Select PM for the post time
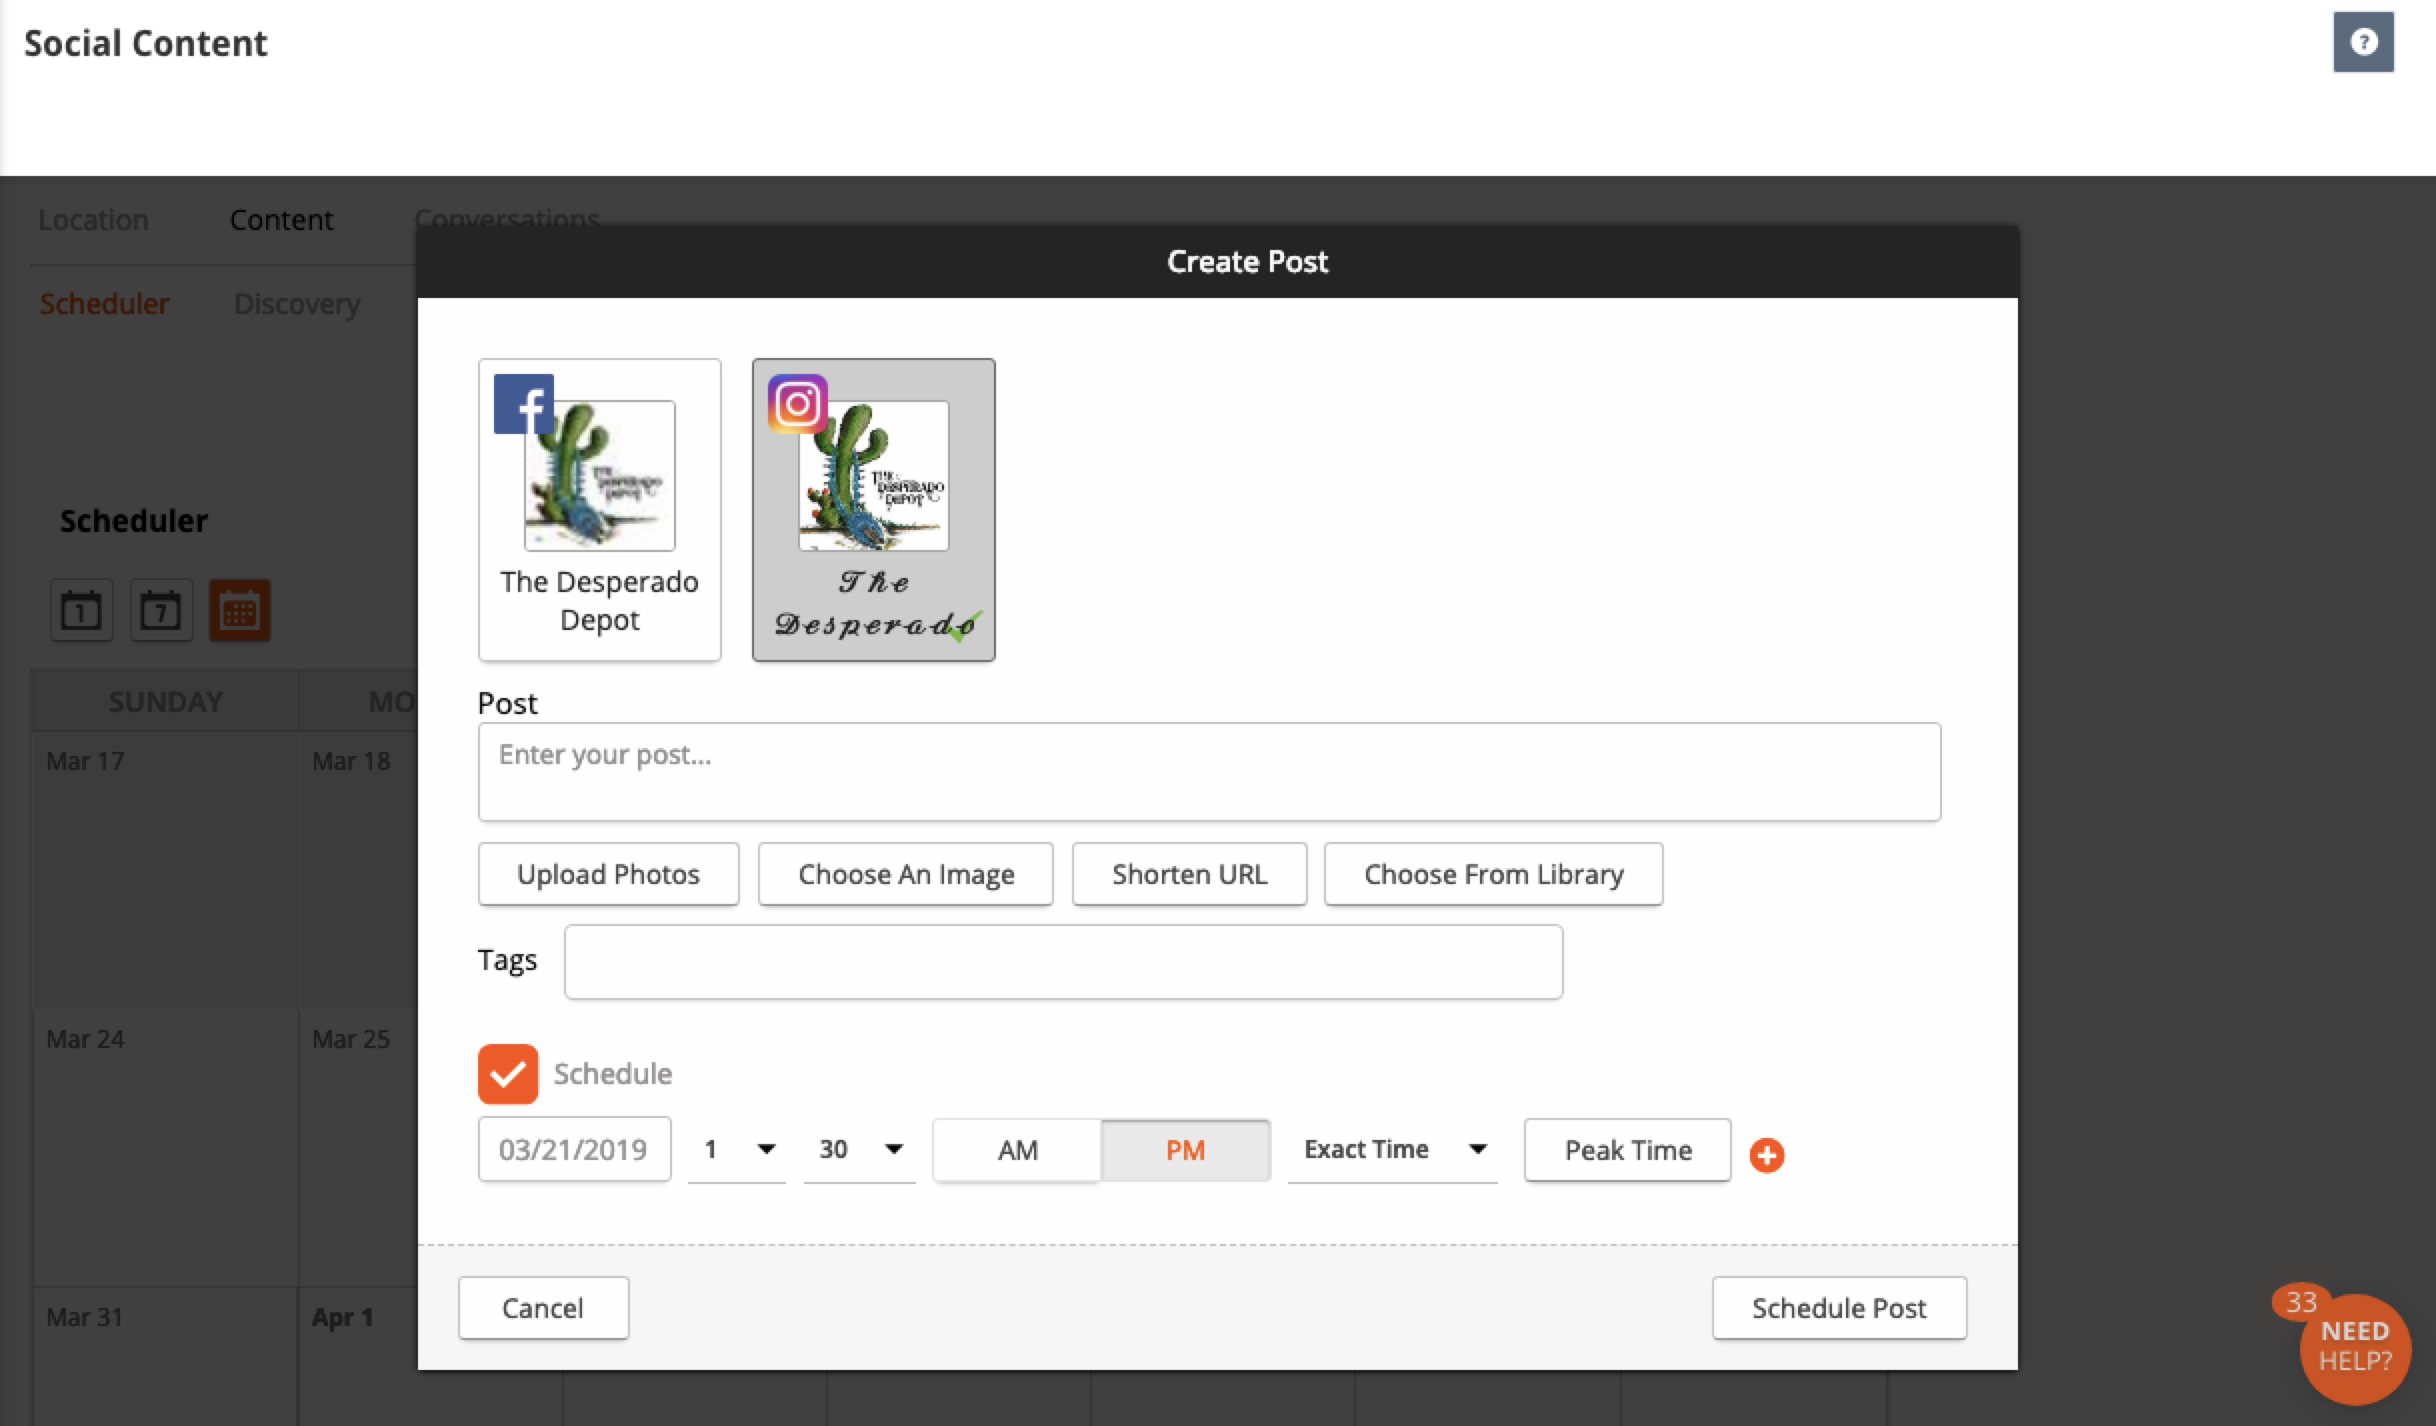 pos(1185,1150)
